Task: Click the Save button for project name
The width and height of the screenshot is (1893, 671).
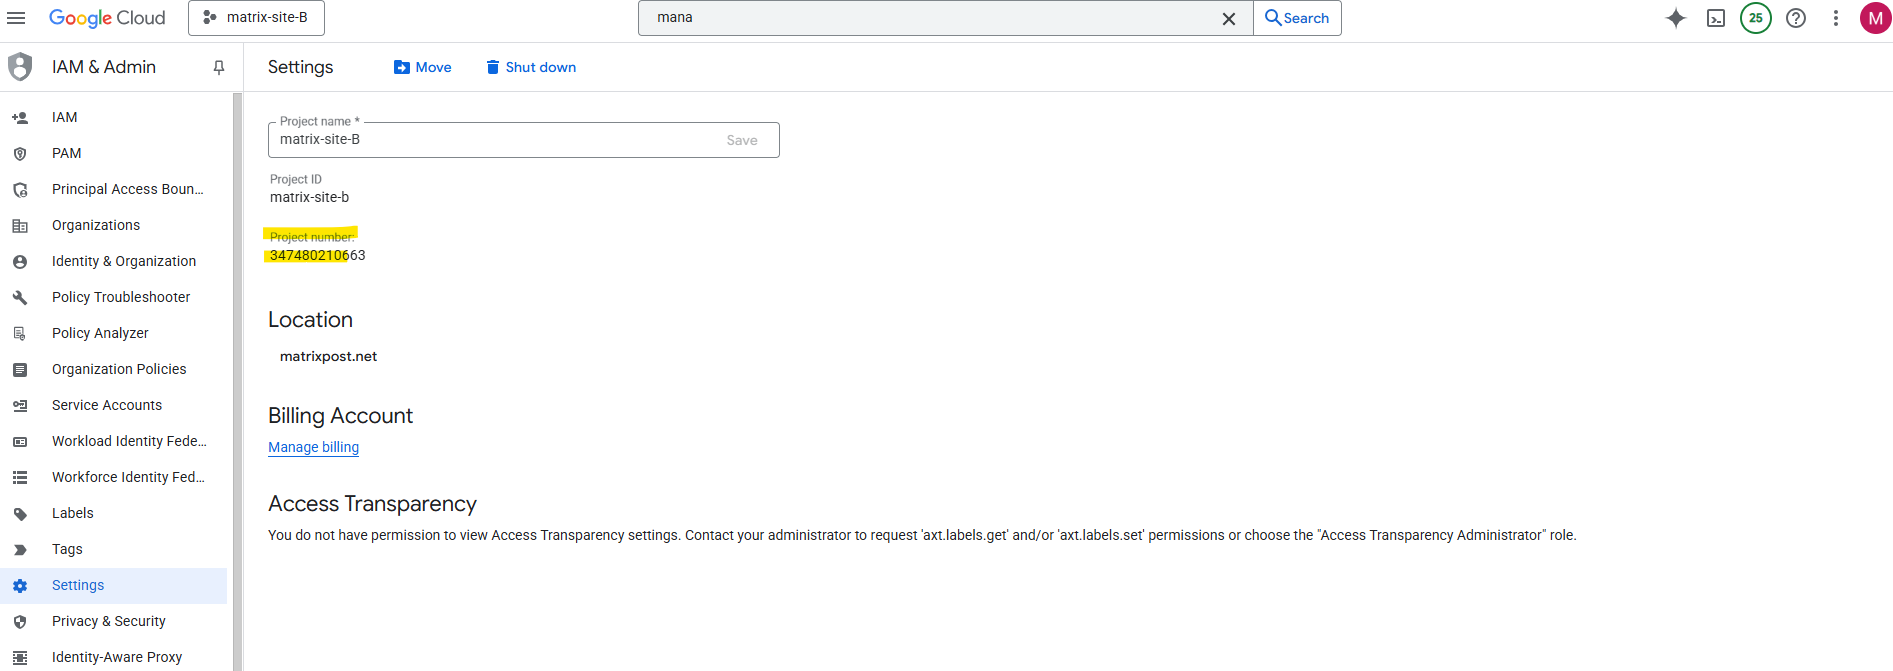Action: 742,140
